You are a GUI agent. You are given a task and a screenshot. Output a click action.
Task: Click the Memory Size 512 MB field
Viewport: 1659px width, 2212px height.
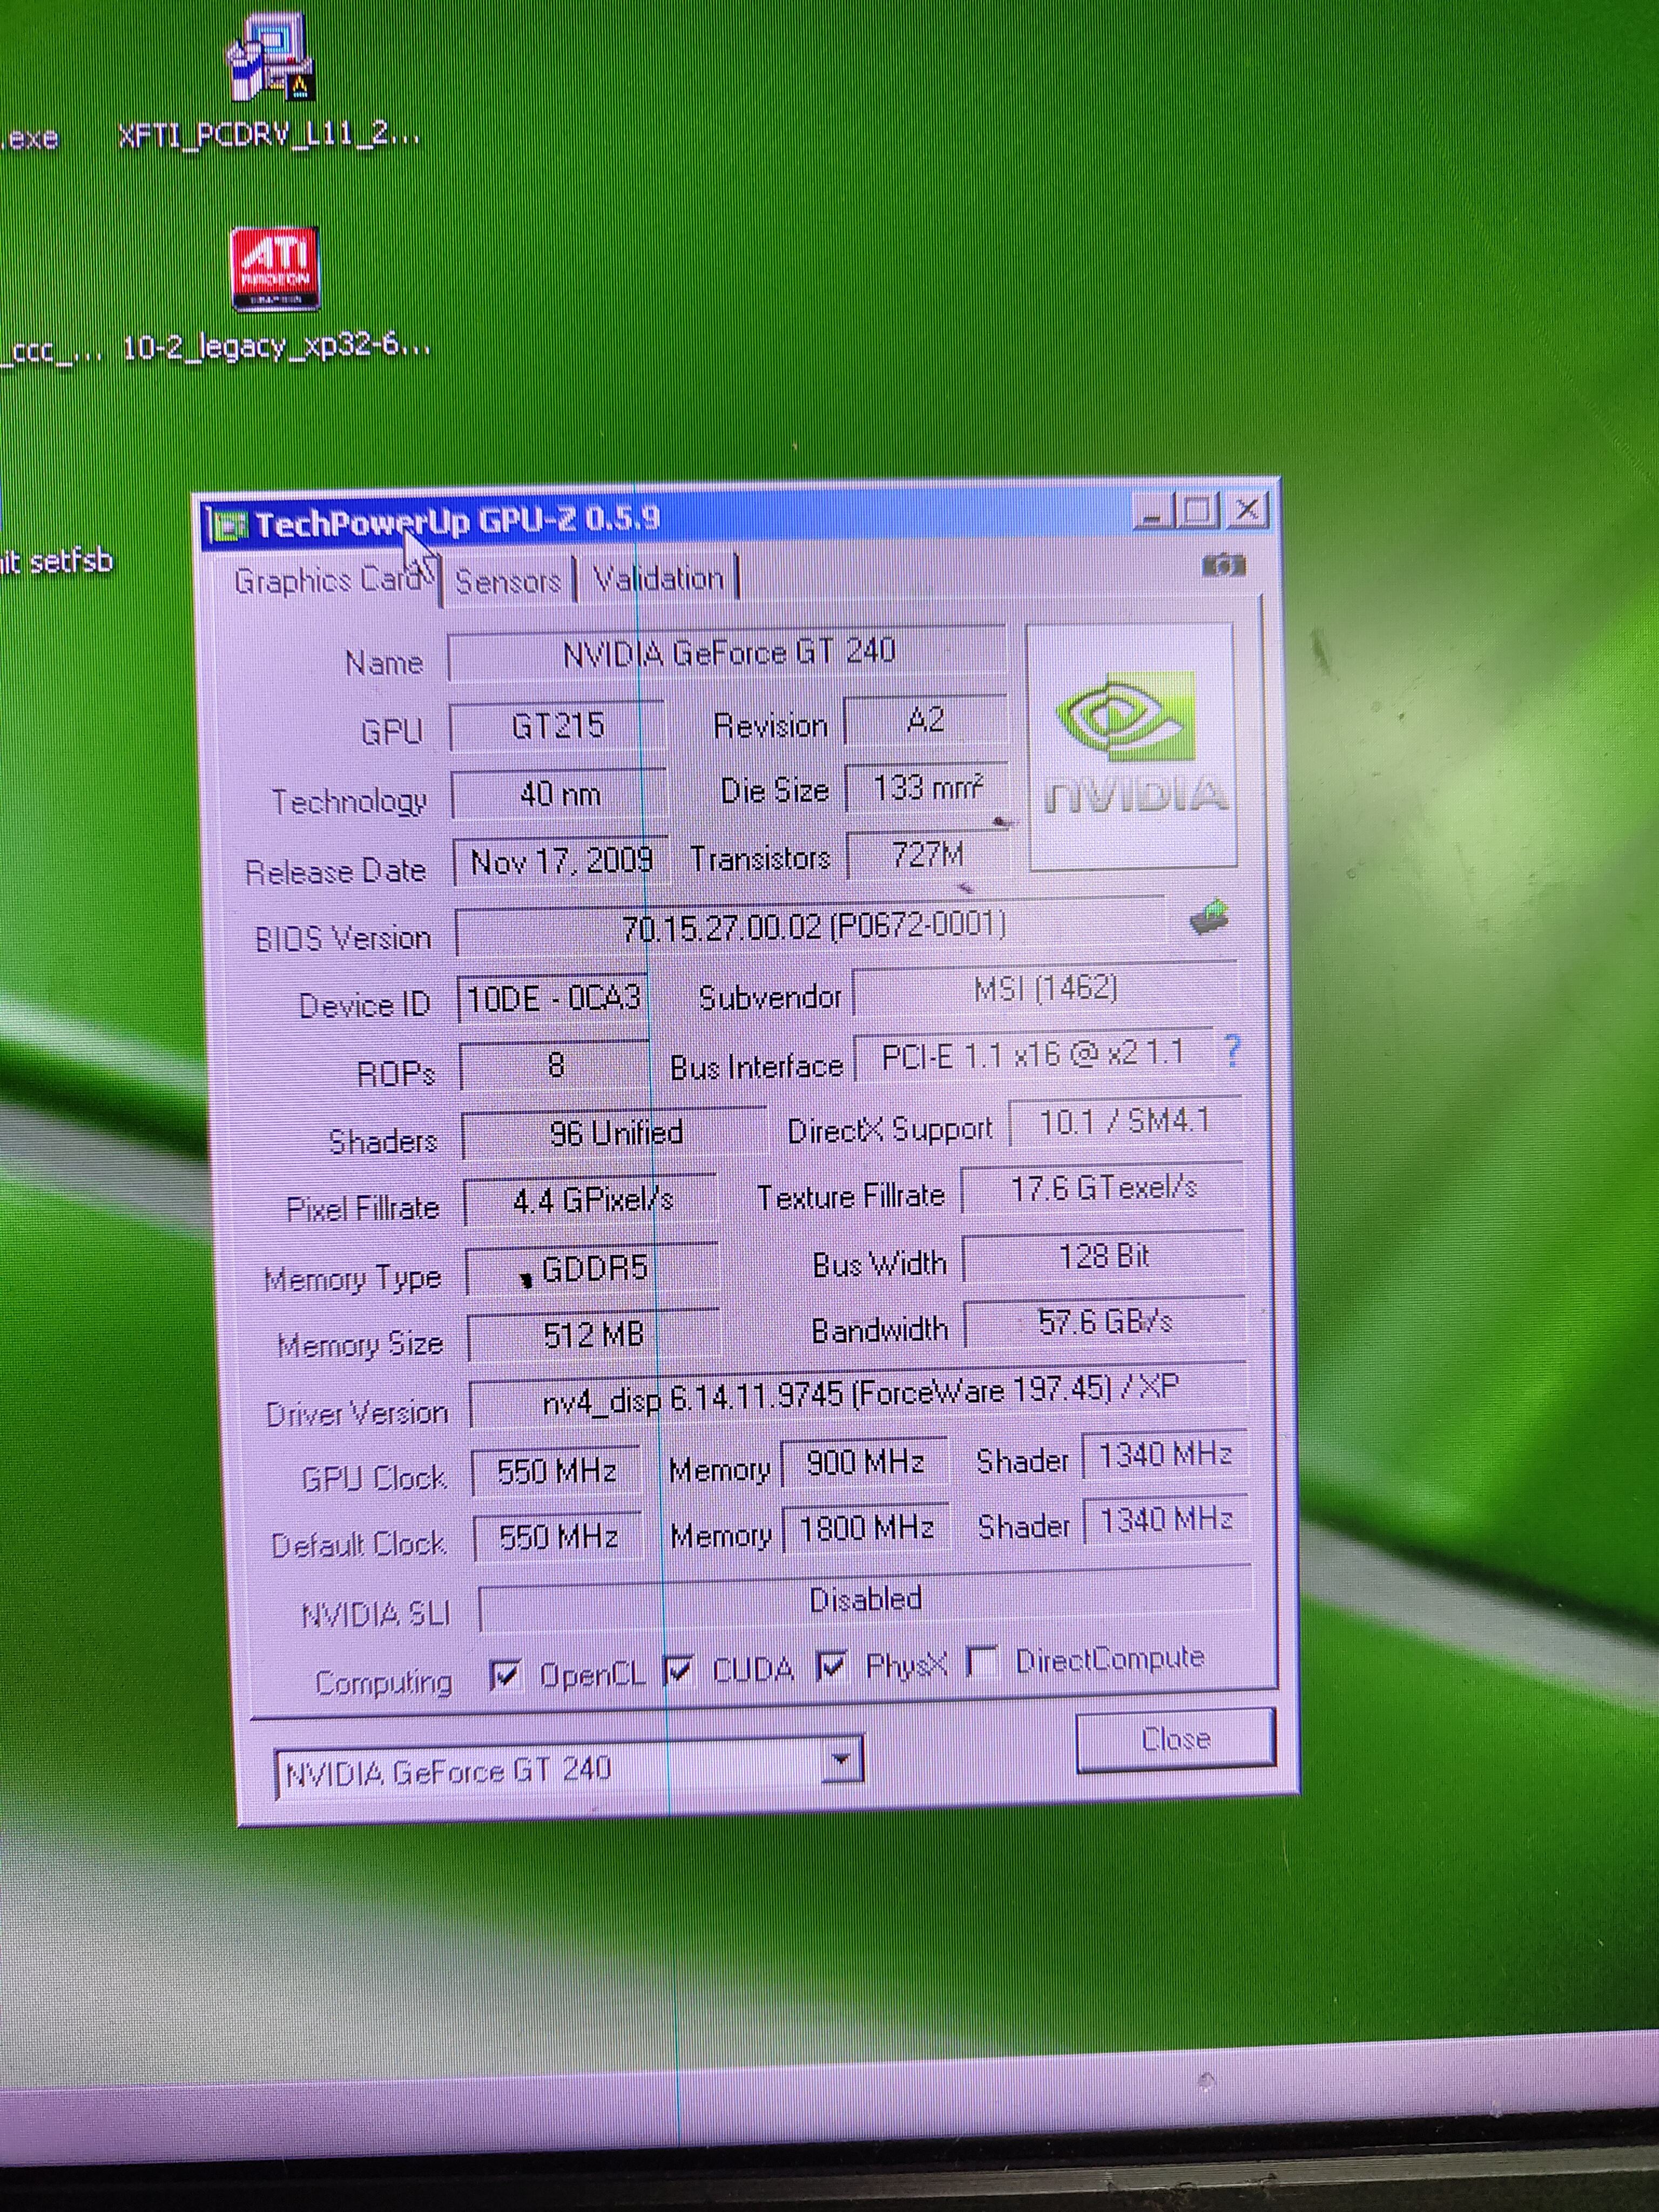594,1335
